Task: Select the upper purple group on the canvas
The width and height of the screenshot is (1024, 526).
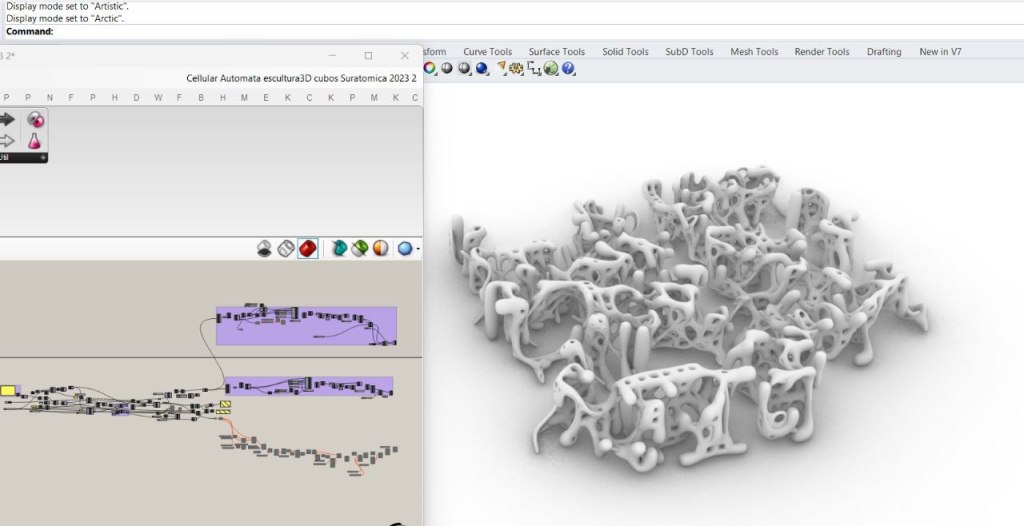Action: 307,326
